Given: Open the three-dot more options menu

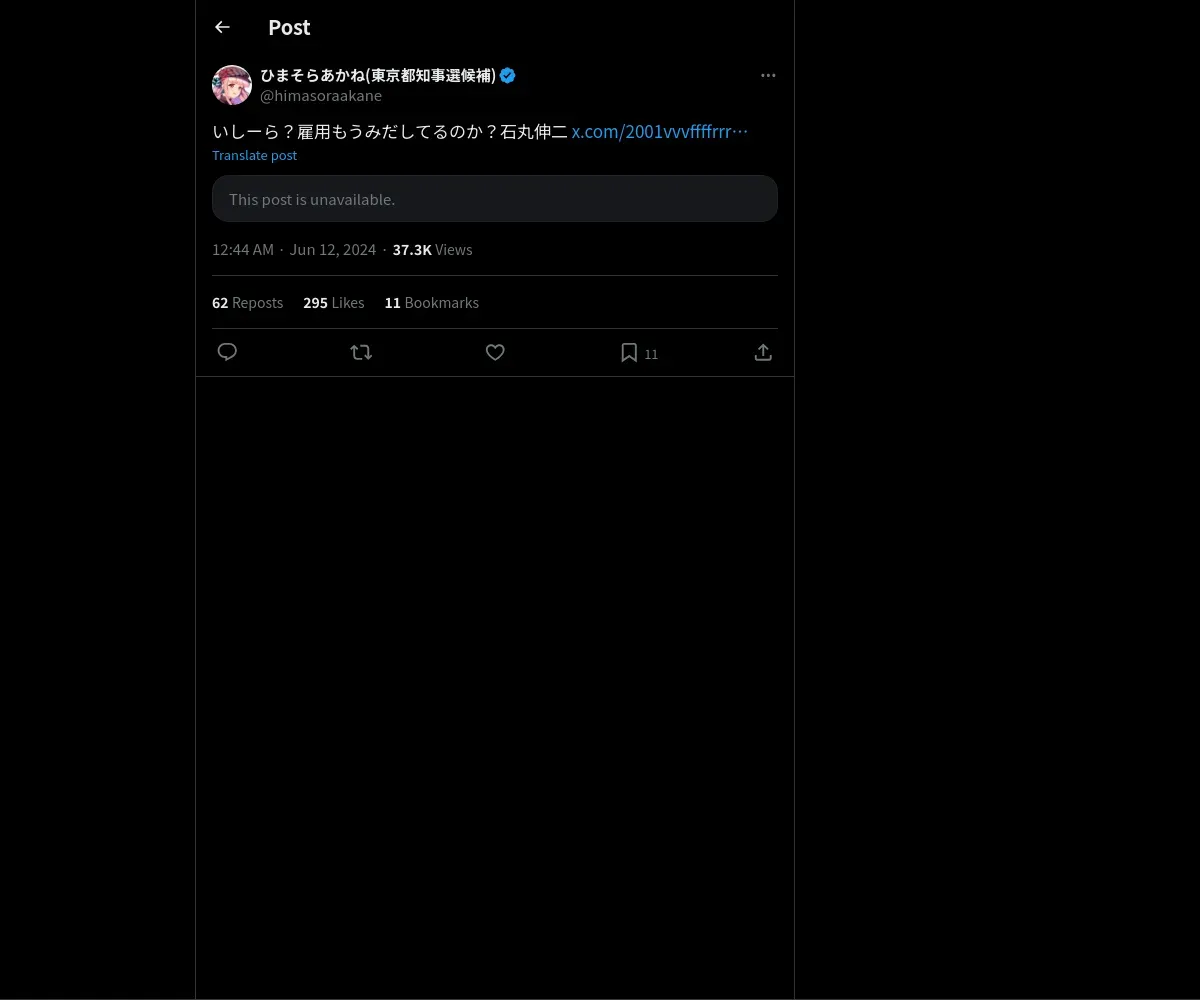Looking at the screenshot, I should (x=768, y=76).
